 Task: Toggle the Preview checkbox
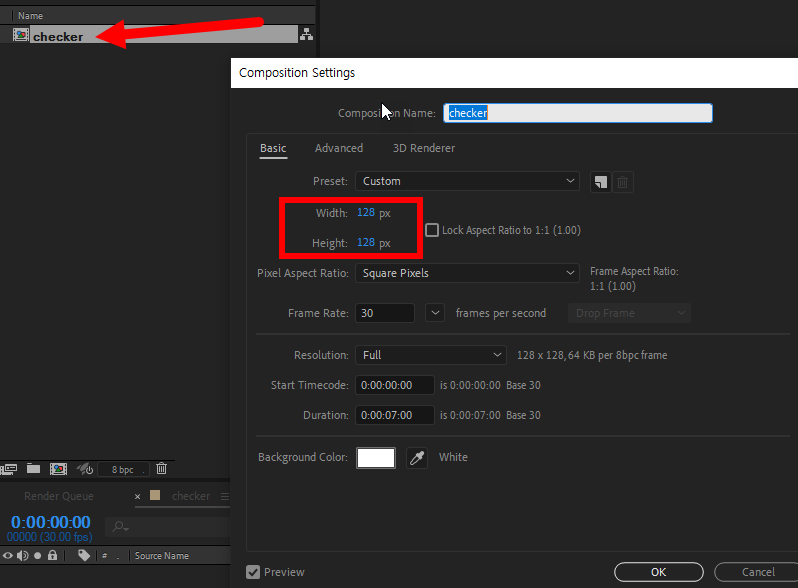tap(253, 572)
